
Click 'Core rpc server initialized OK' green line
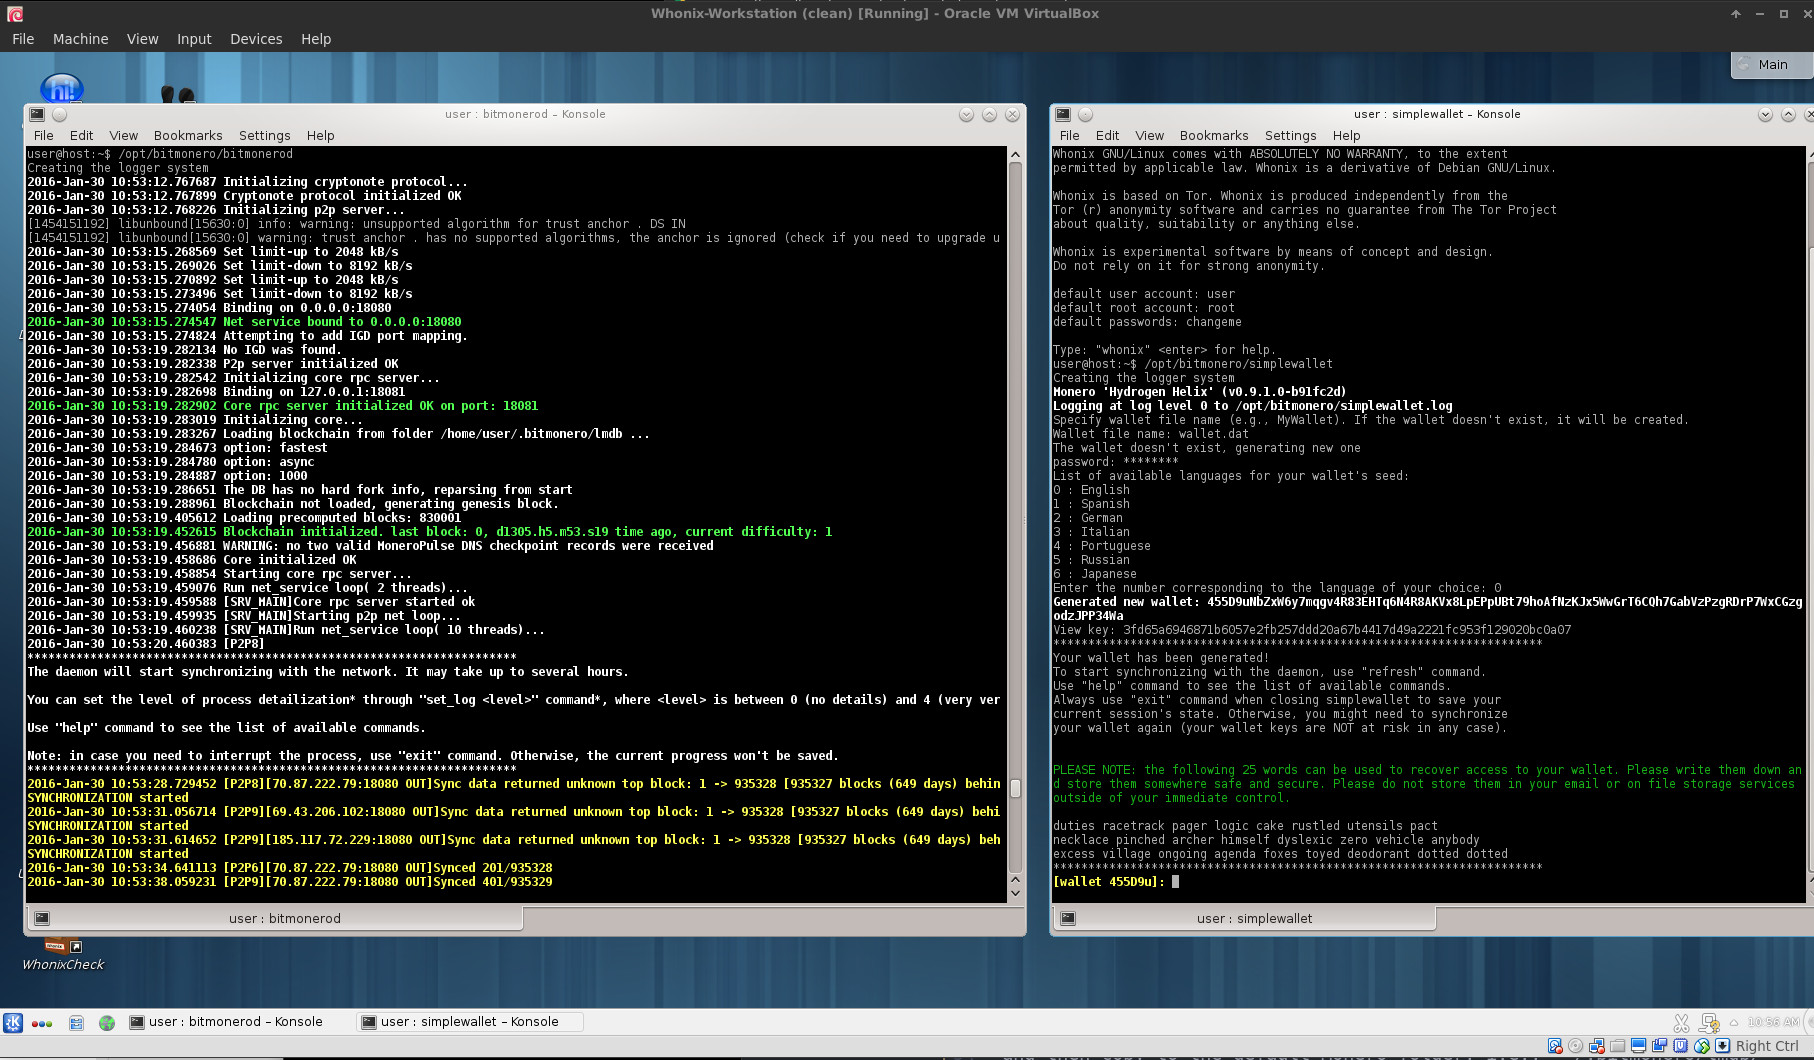pyautogui.click(x=282, y=406)
